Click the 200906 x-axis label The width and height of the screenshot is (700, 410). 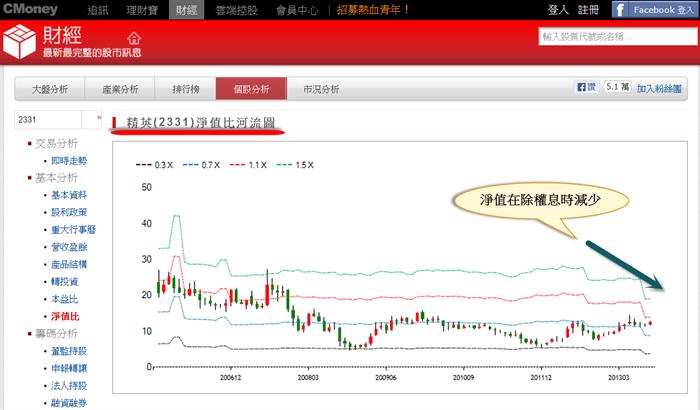pos(386,377)
